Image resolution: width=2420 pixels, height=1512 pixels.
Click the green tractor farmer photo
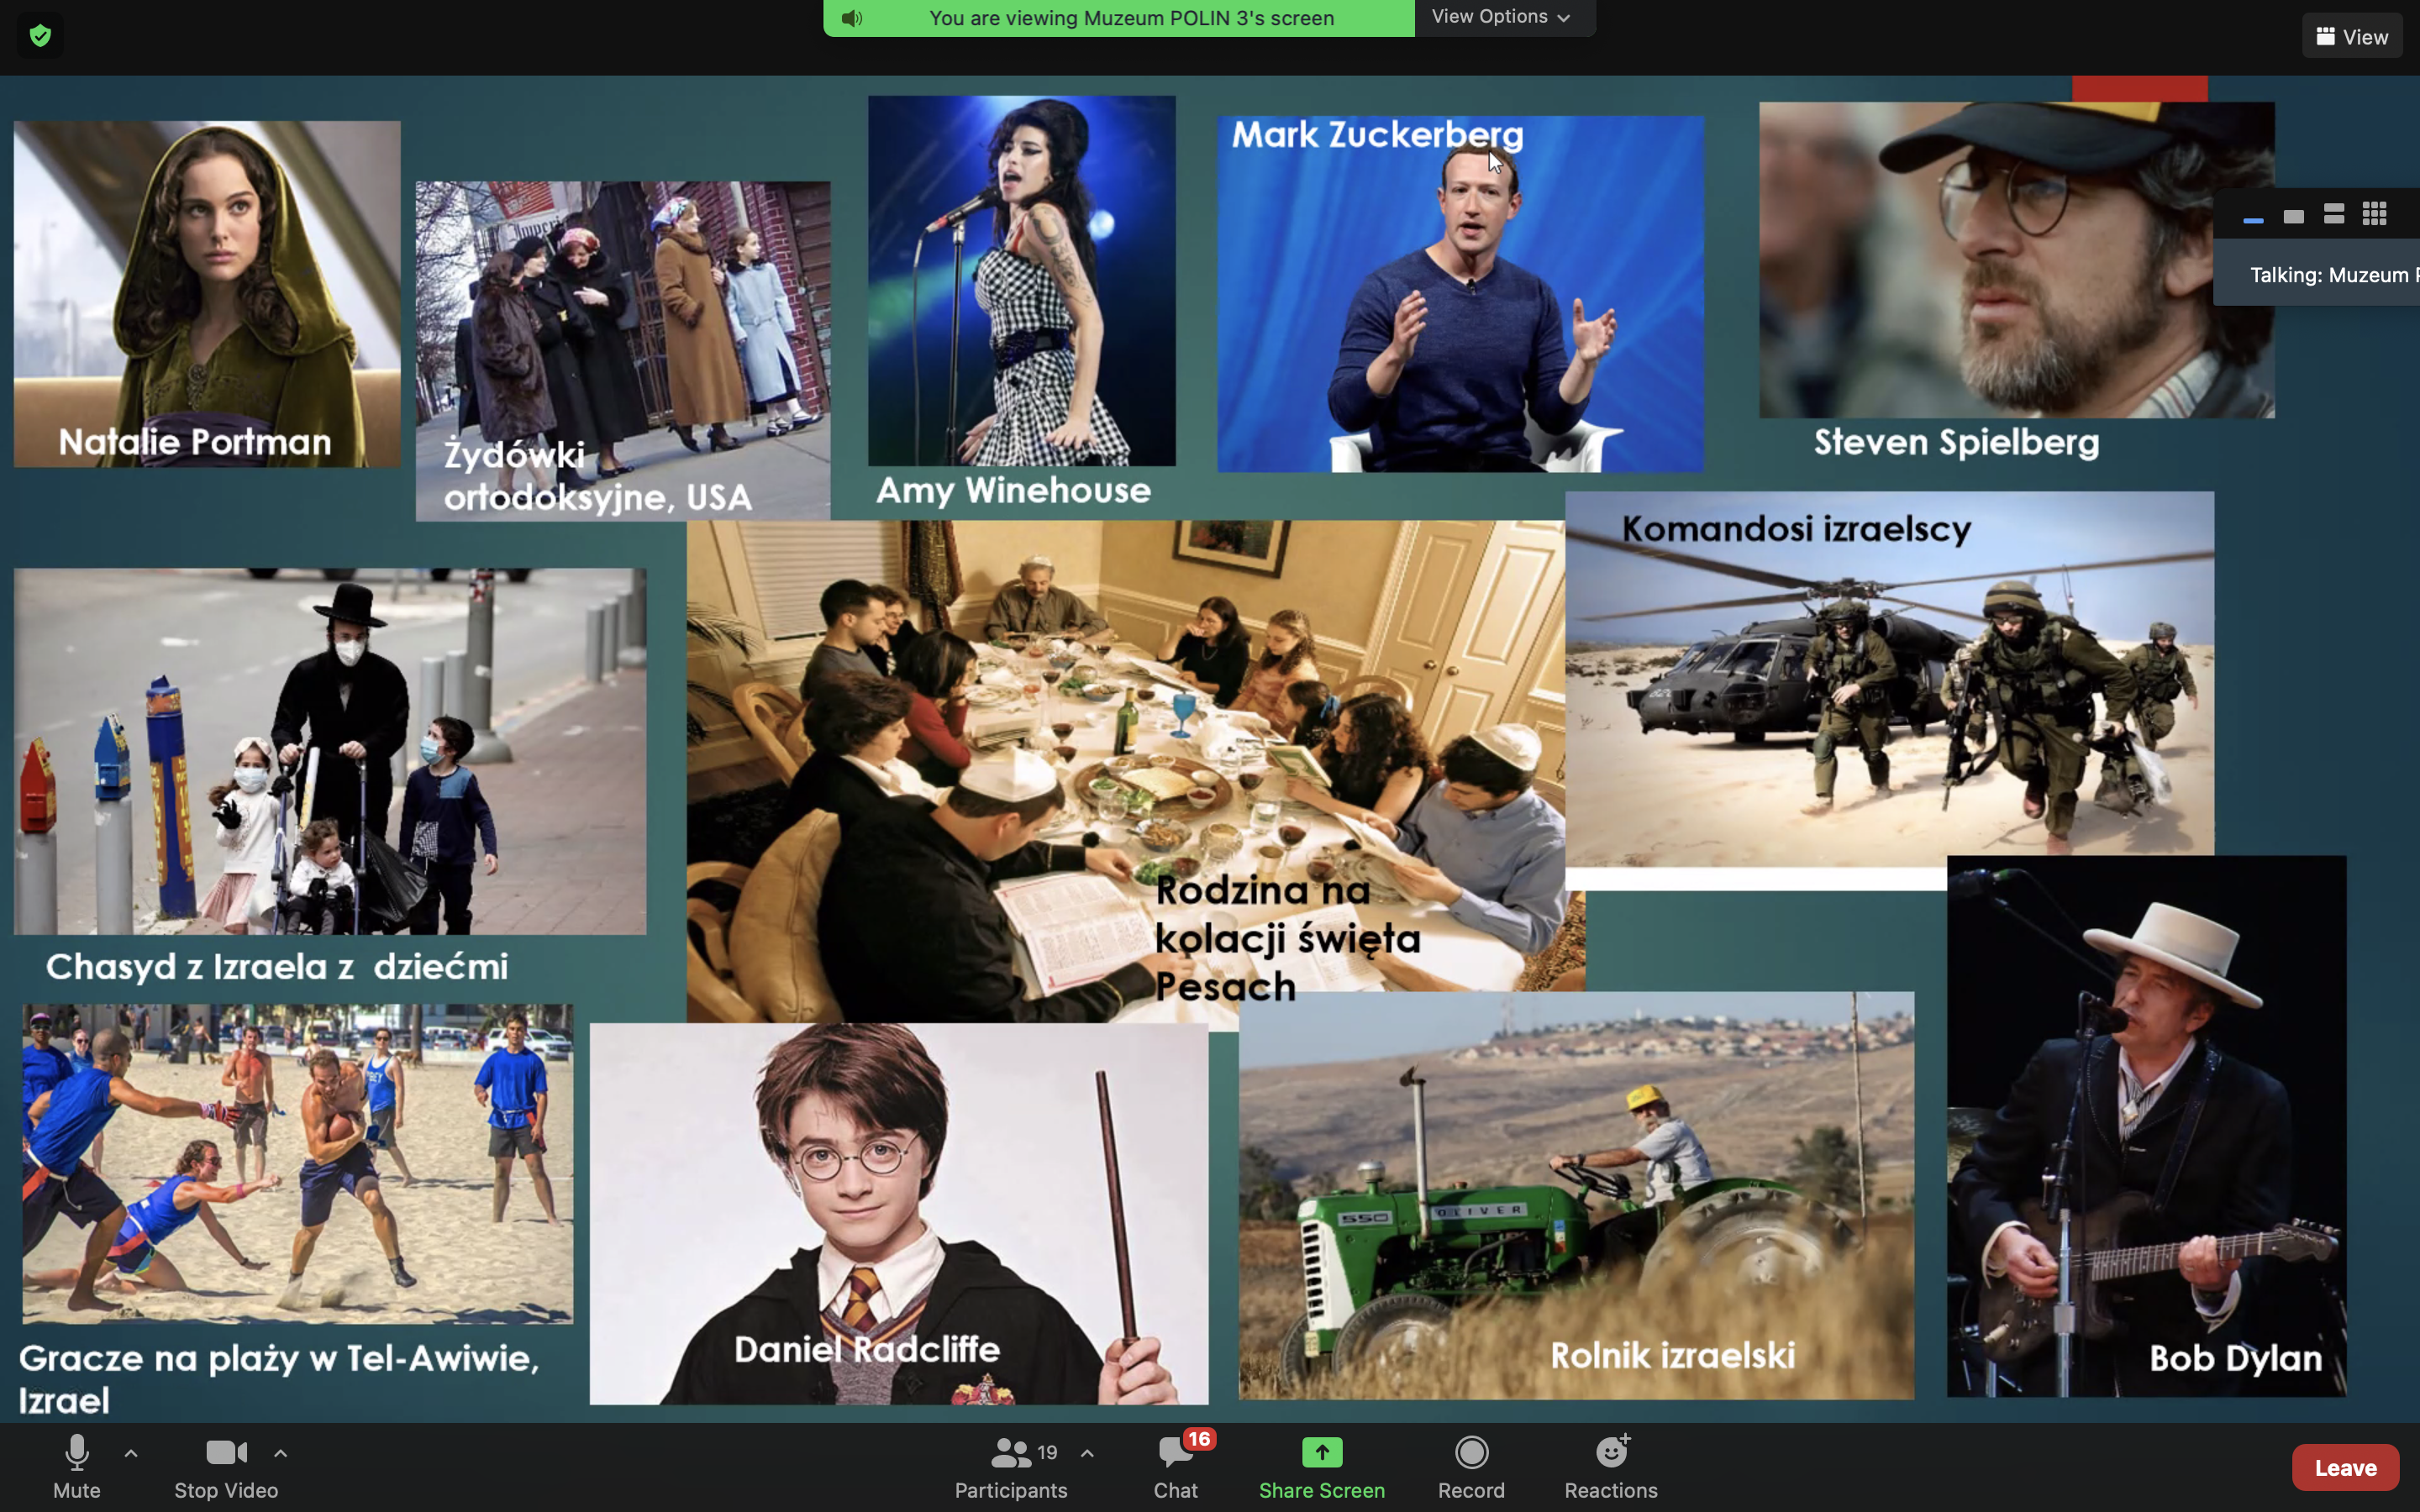1576,1195
